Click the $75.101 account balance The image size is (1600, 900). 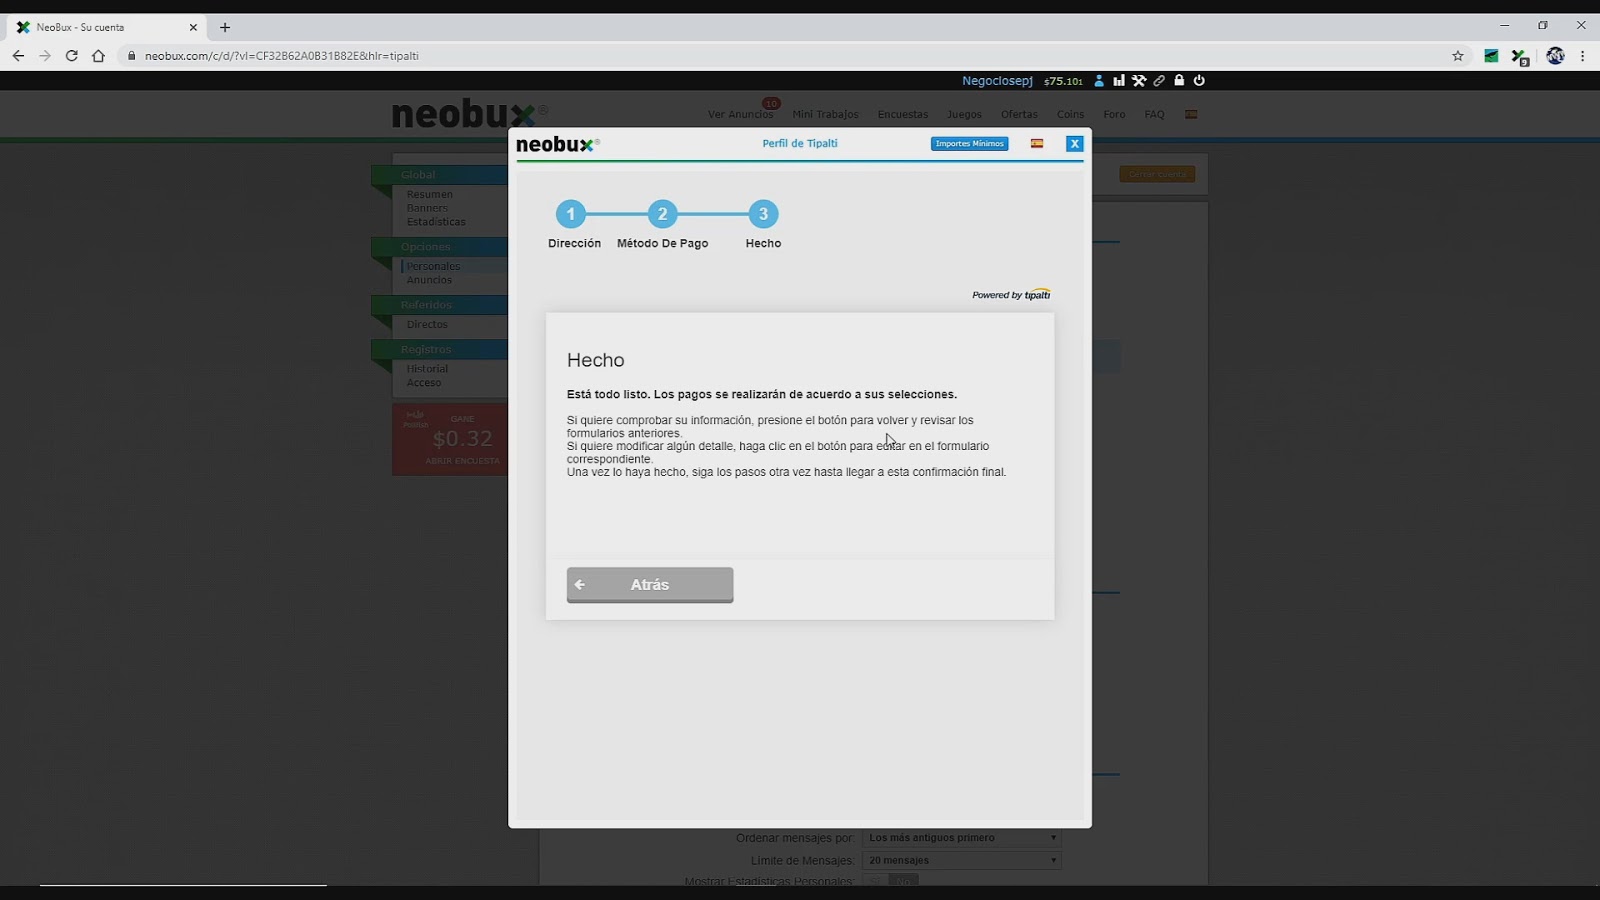1063,81
